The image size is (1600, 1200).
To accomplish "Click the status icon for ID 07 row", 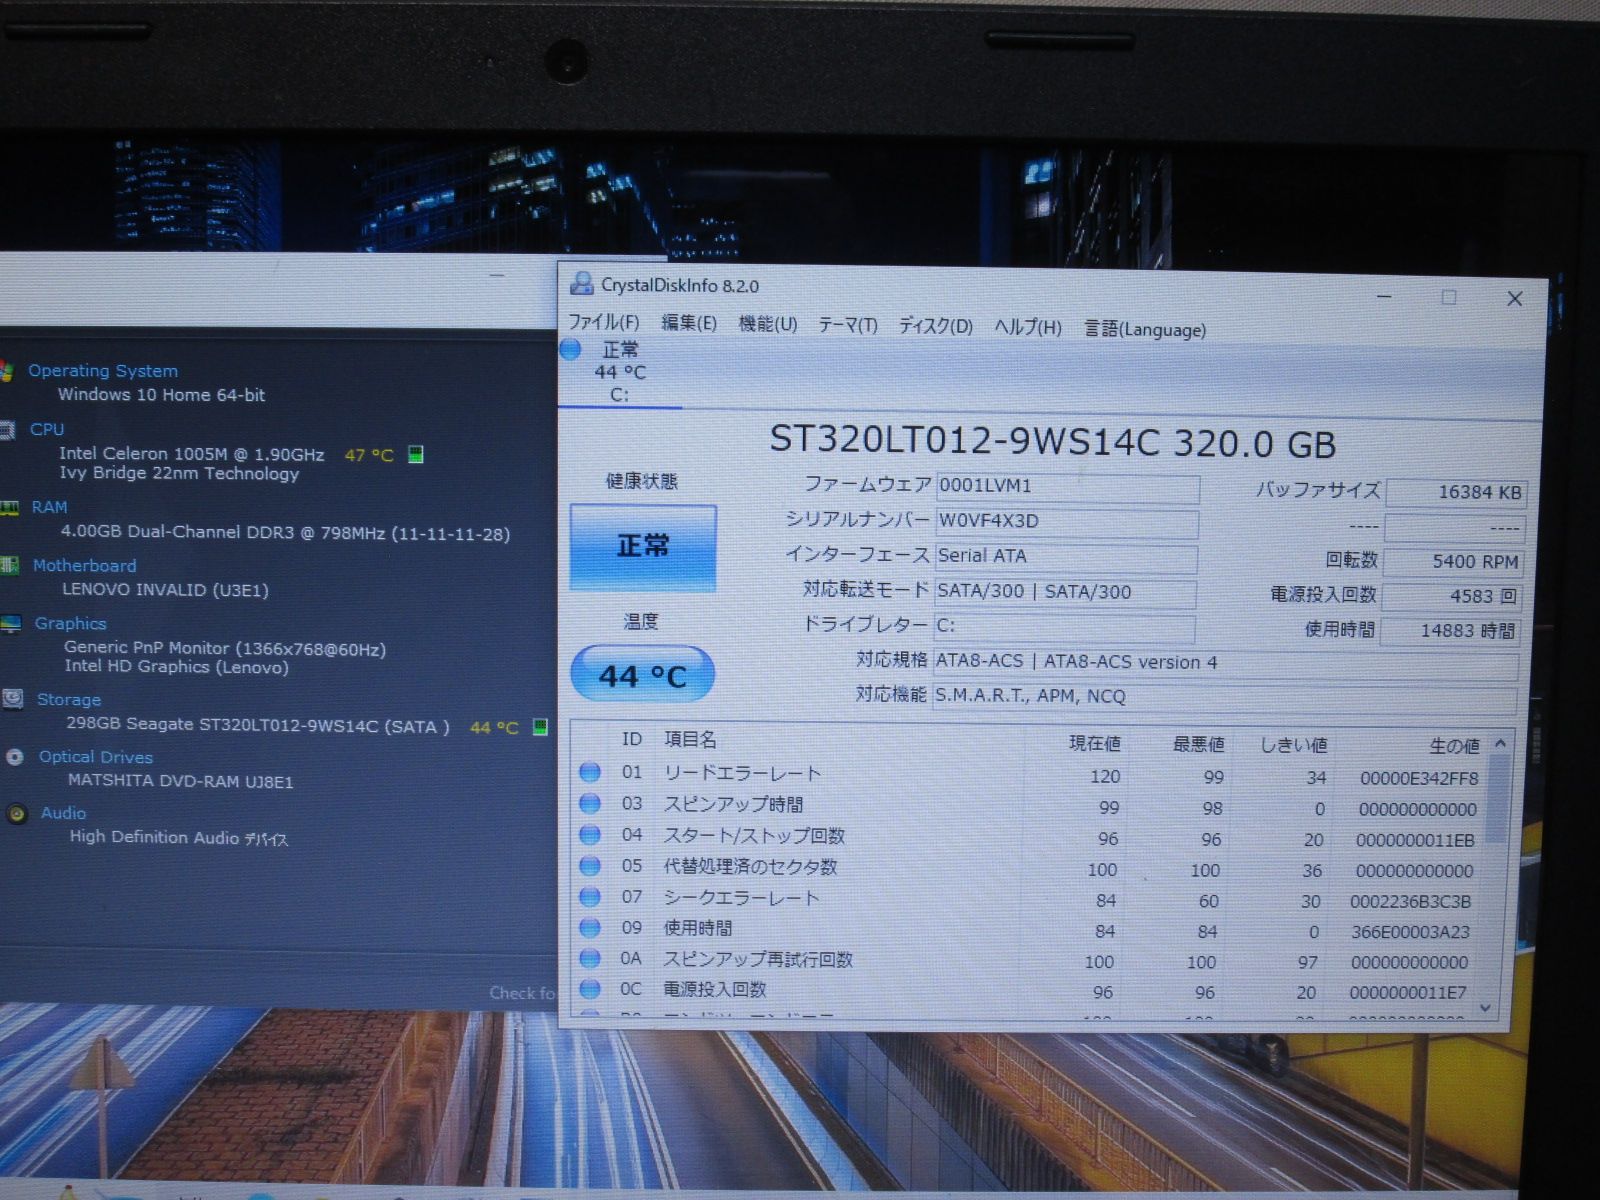I will 590,896.
